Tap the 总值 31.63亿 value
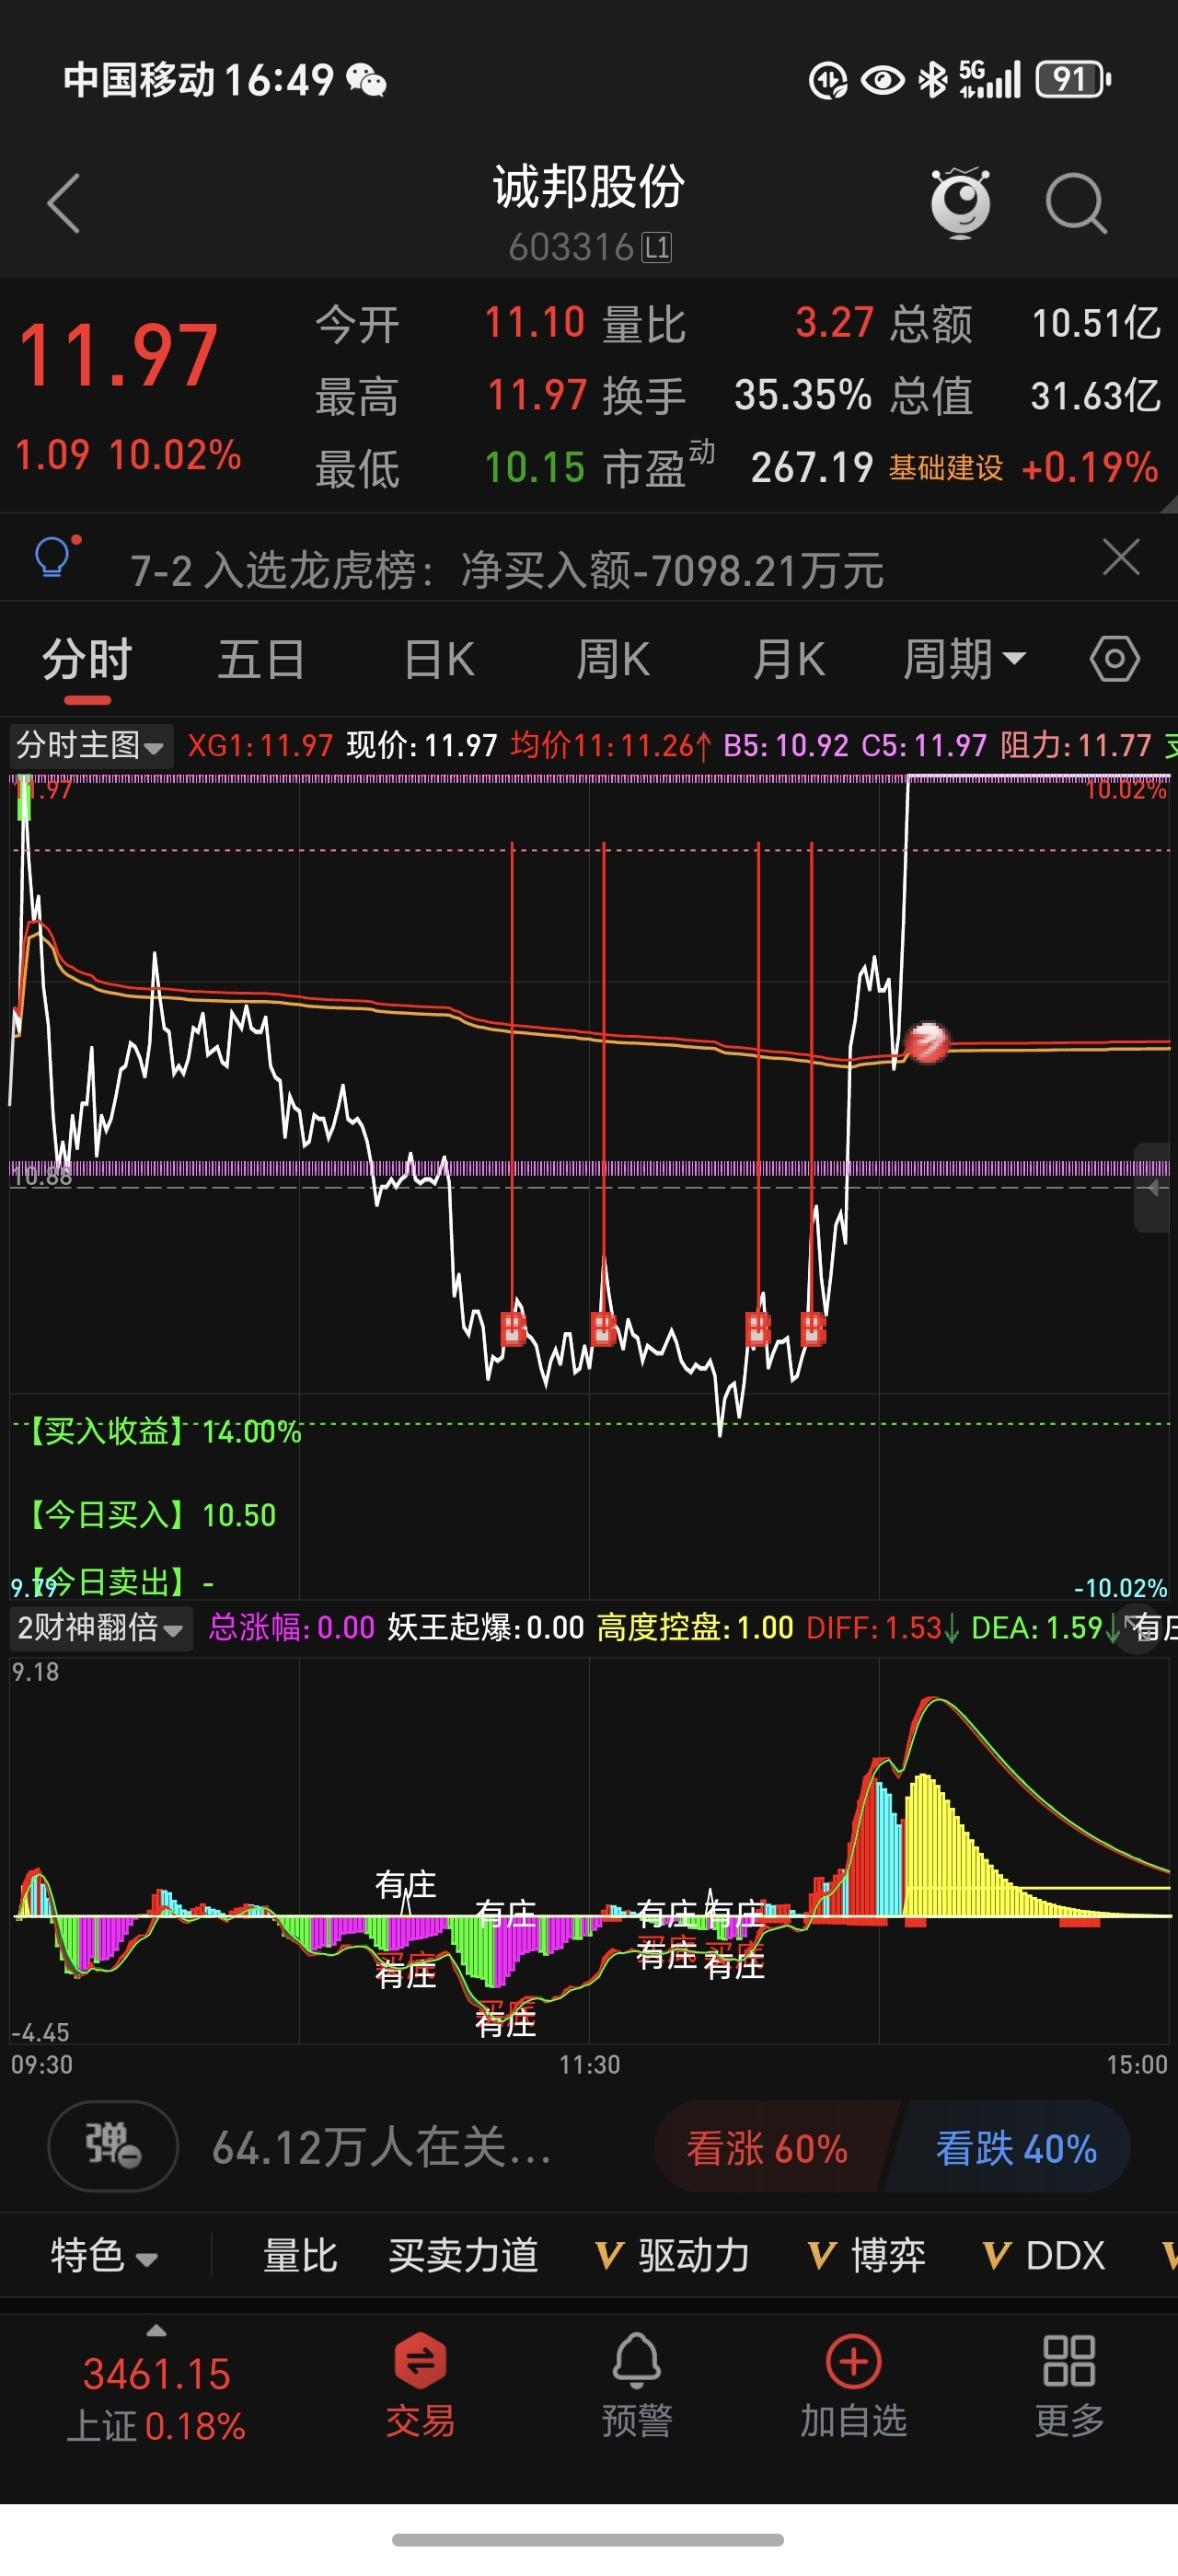Screen dimensions: 1178x2576 coord(1095,396)
